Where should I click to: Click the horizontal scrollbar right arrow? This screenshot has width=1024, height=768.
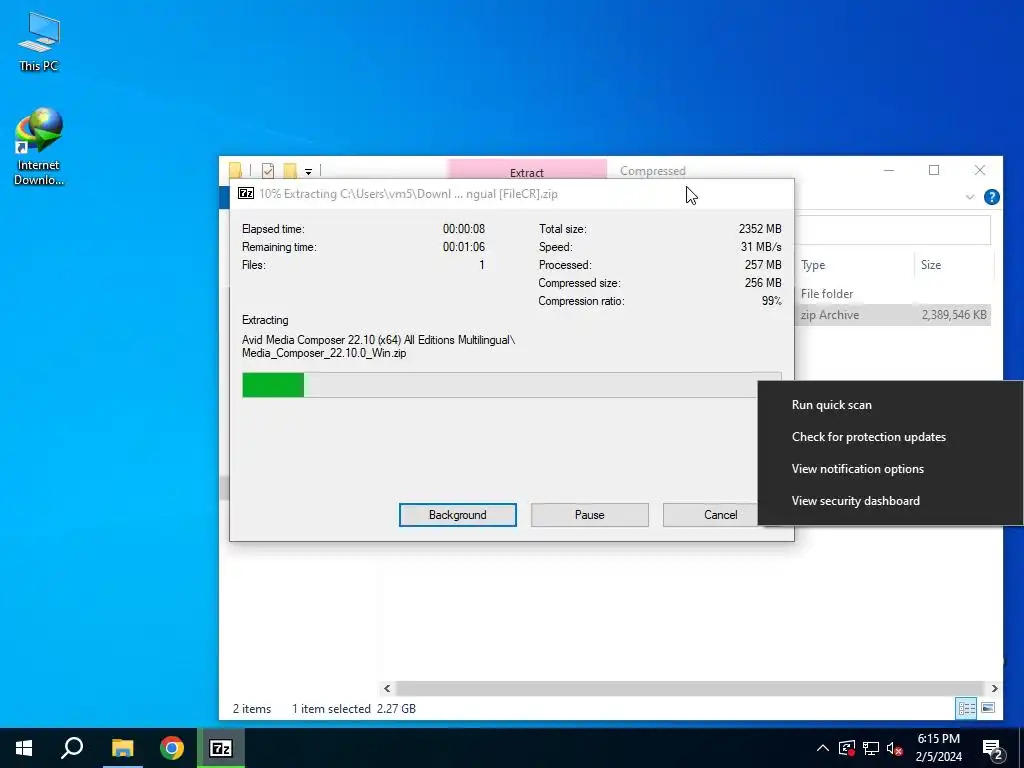coord(994,688)
